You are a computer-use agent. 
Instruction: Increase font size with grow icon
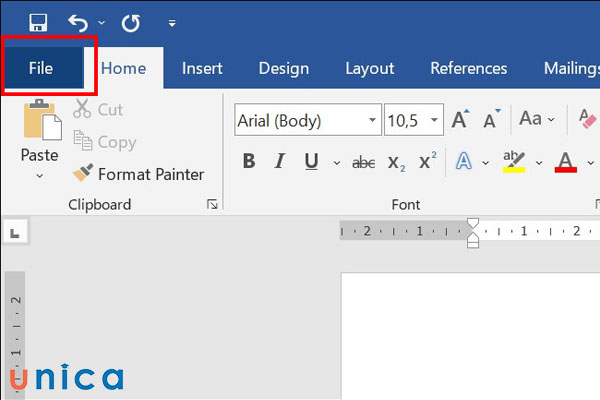pyautogui.click(x=459, y=121)
